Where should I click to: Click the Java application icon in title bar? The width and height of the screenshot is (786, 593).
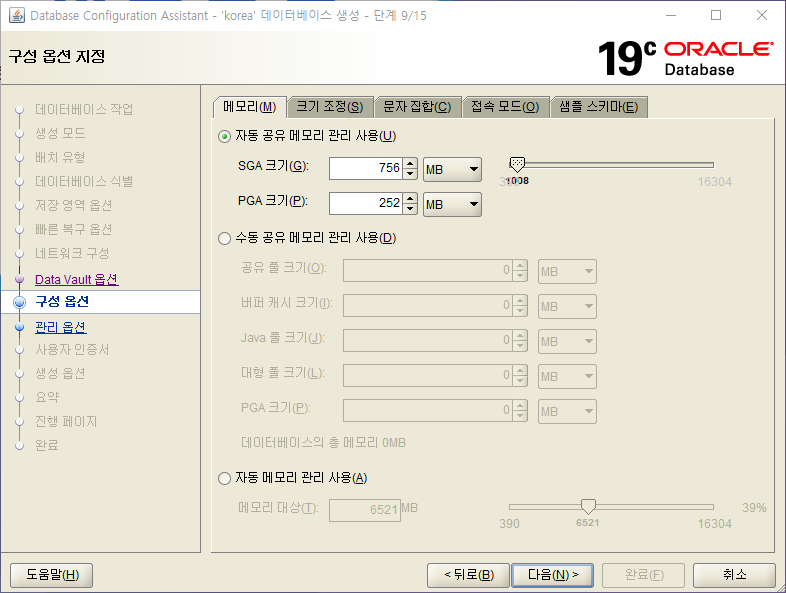(x=17, y=15)
